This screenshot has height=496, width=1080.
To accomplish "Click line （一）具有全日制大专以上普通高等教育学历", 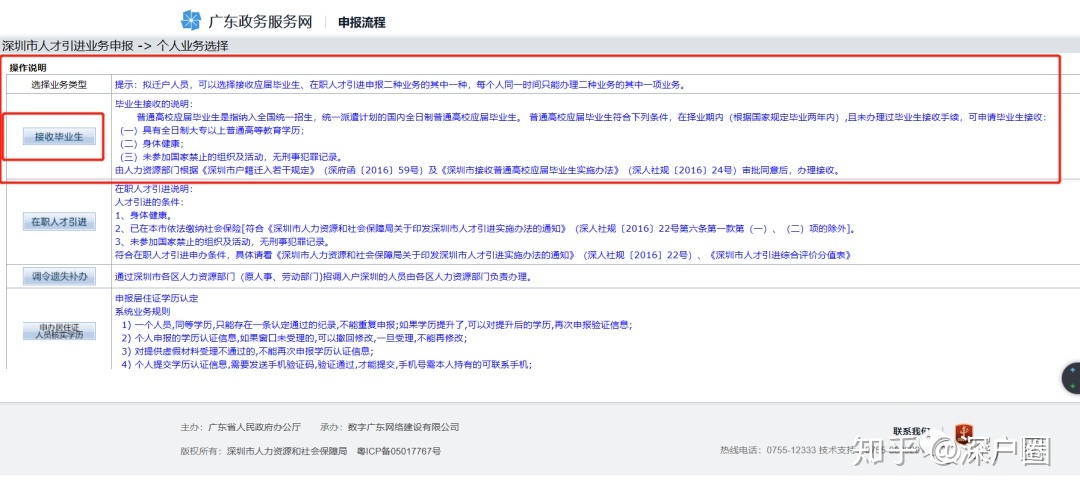I will point(211,130).
